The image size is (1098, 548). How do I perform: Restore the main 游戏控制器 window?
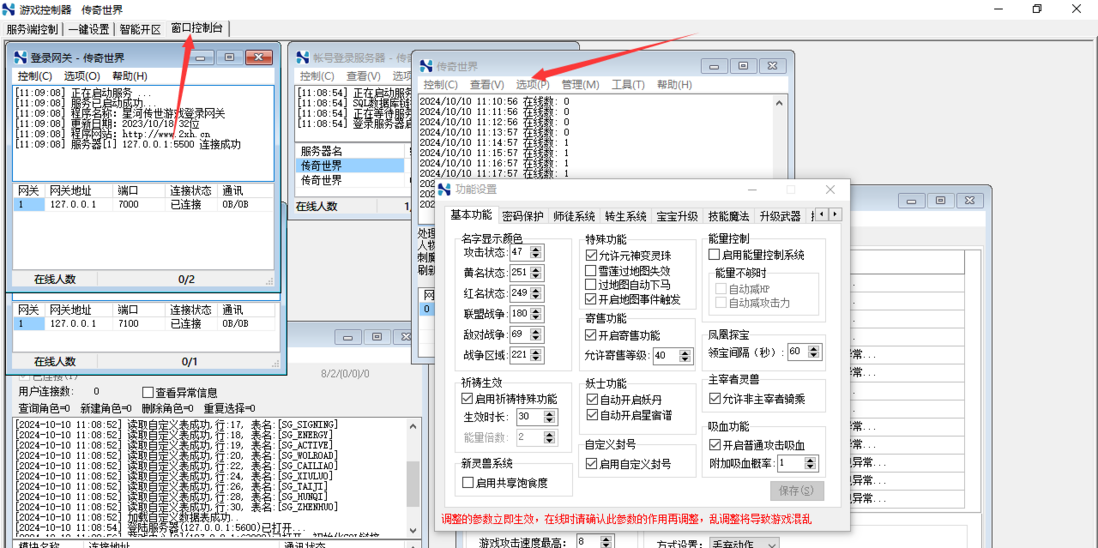point(1037,9)
